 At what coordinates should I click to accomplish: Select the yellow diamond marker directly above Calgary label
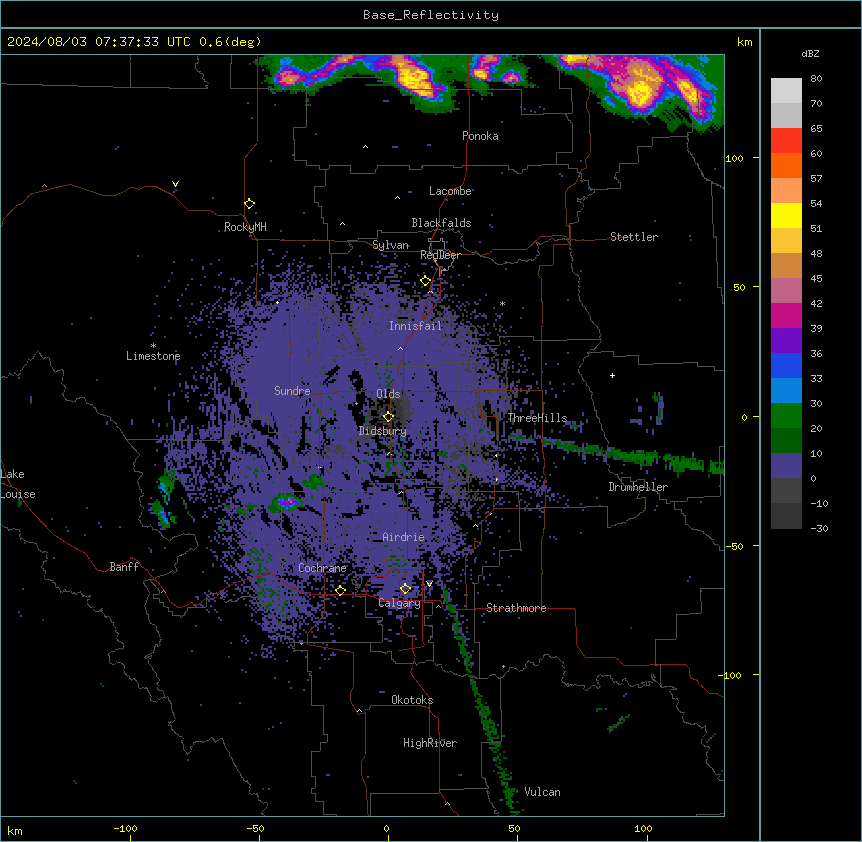pos(405,589)
